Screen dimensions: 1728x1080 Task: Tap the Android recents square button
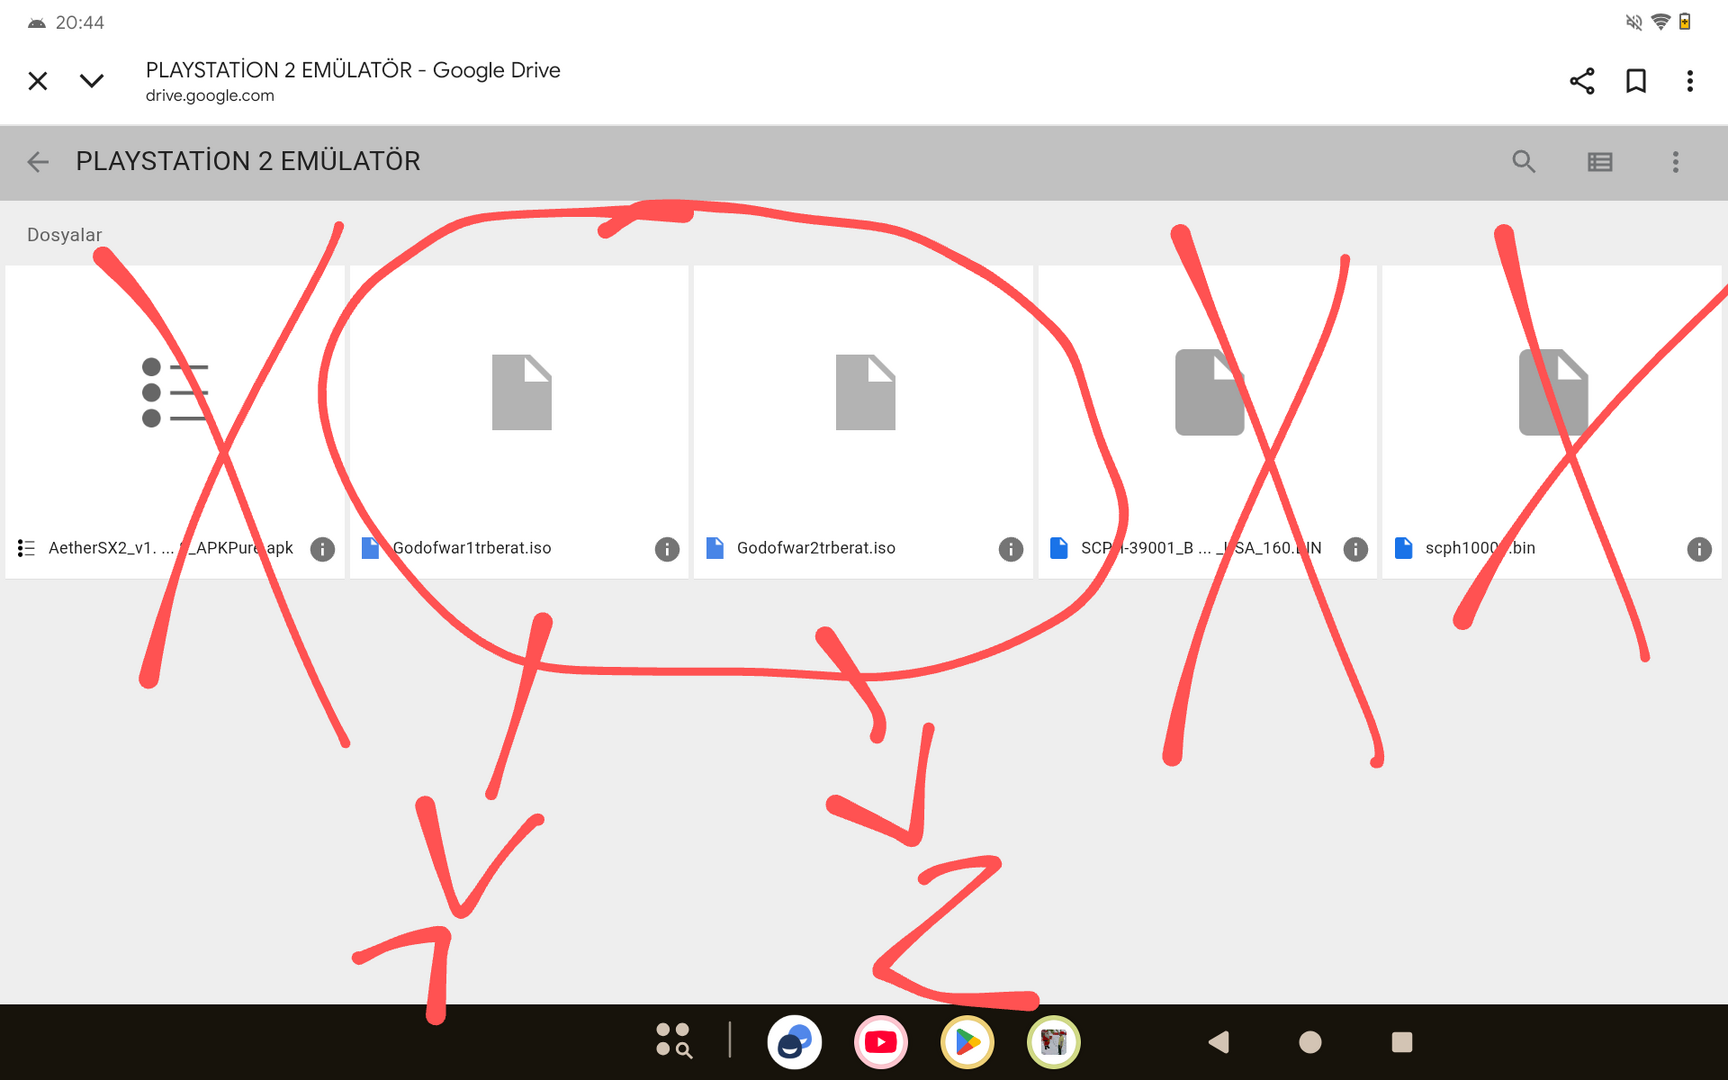tap(1402, 1042)
